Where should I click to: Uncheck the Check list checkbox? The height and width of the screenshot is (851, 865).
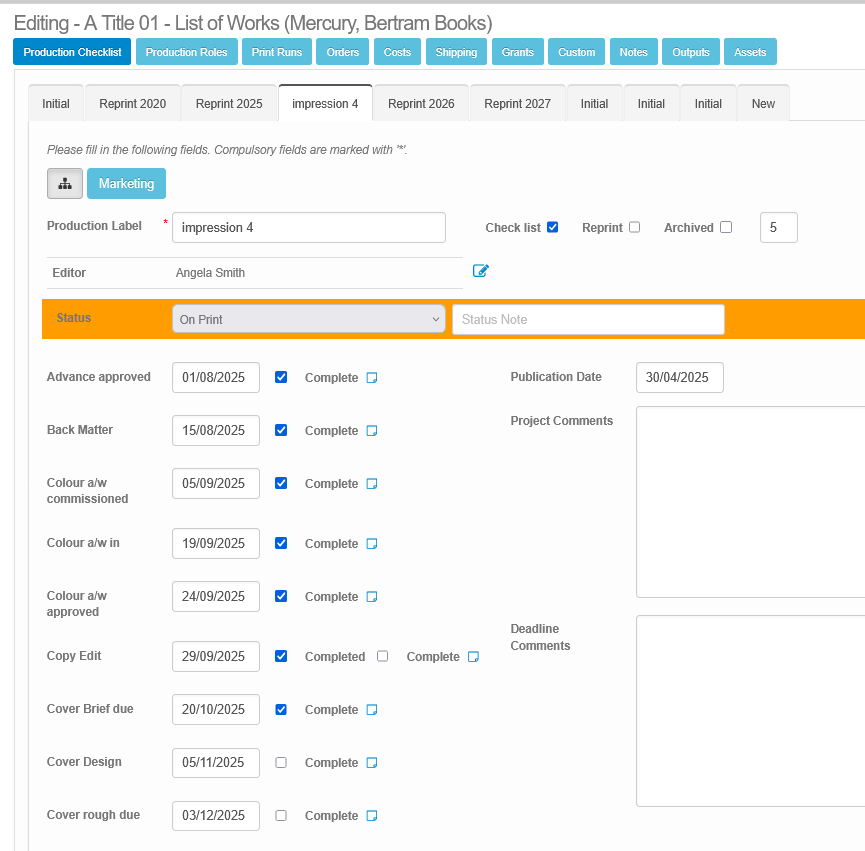click(x=553, y=227)
